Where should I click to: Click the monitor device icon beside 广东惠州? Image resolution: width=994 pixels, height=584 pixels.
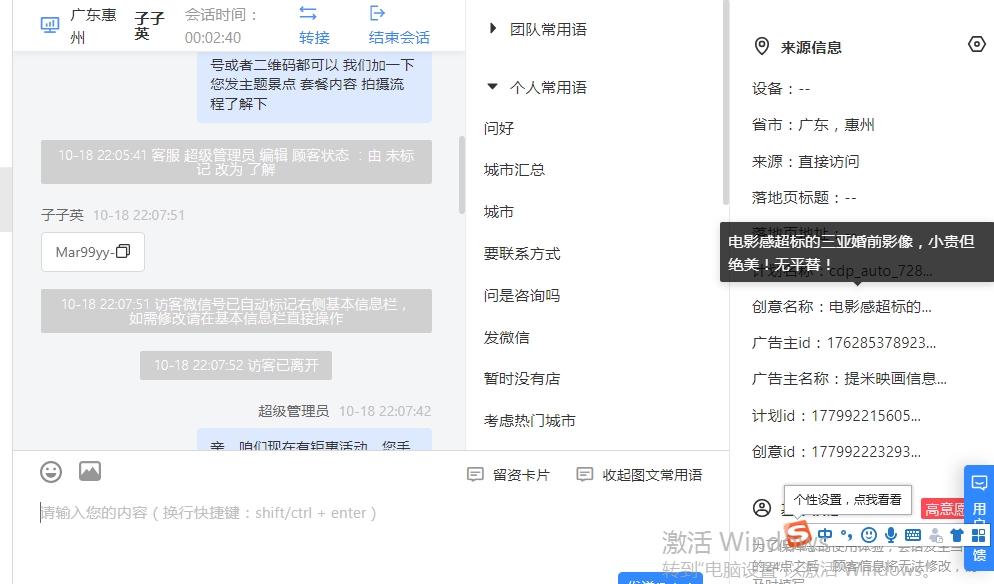(x=49, y=25)
